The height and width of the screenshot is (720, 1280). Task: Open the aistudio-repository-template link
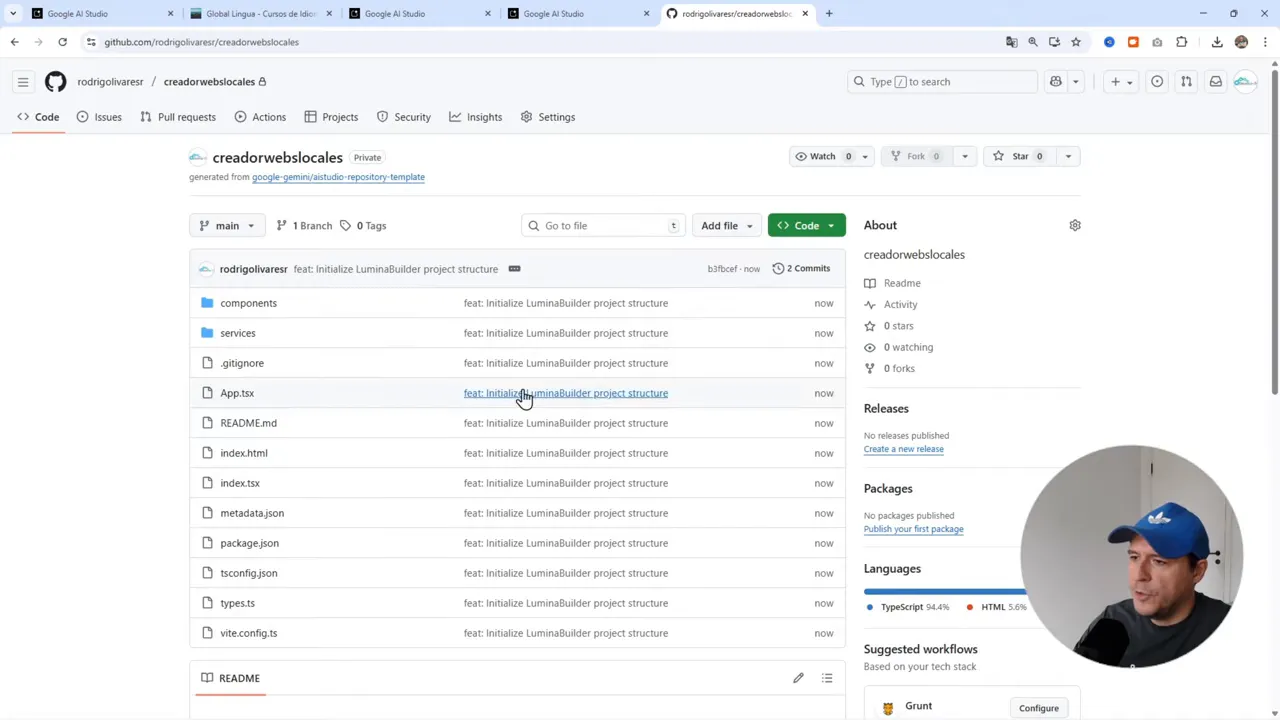338,177
